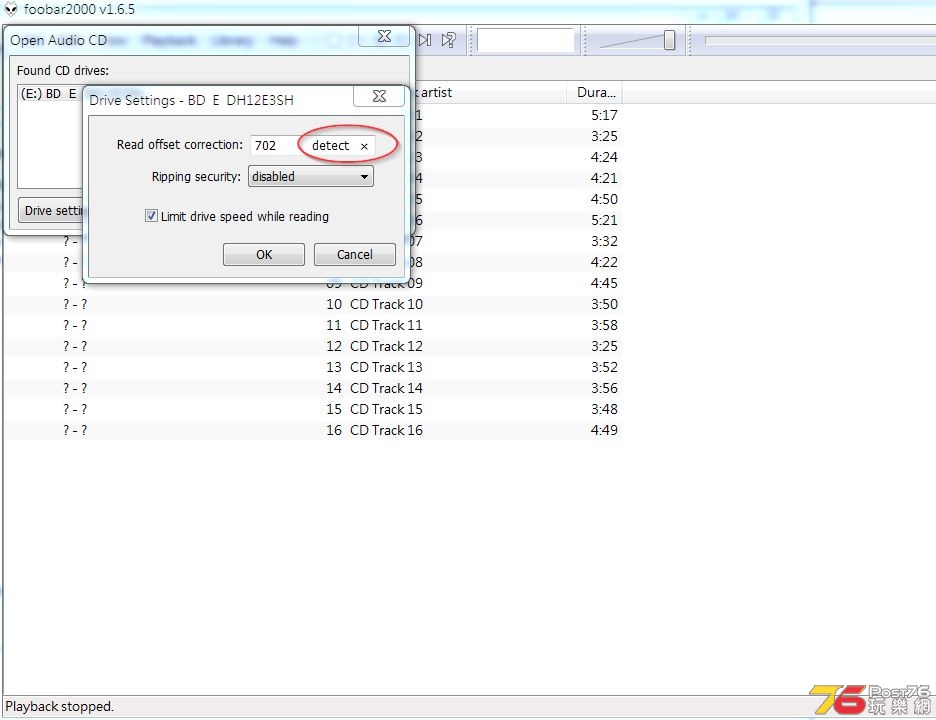Click the random playback toolbar icon

point(448,40)
